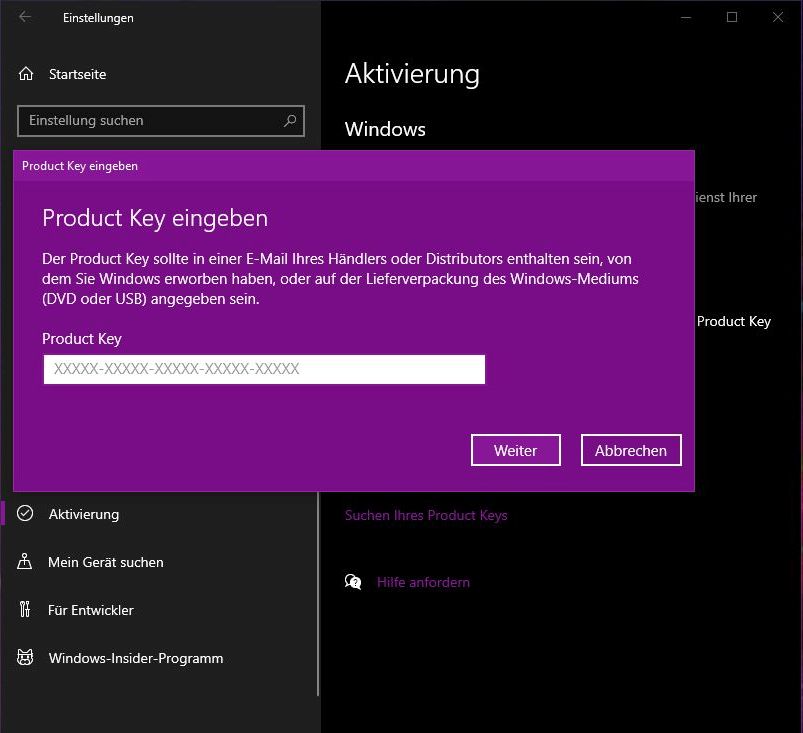Image resolution: width=803 pixels, height=733 pixels.
Task: Focus the Product Key input field
Action: coord(264,369)
